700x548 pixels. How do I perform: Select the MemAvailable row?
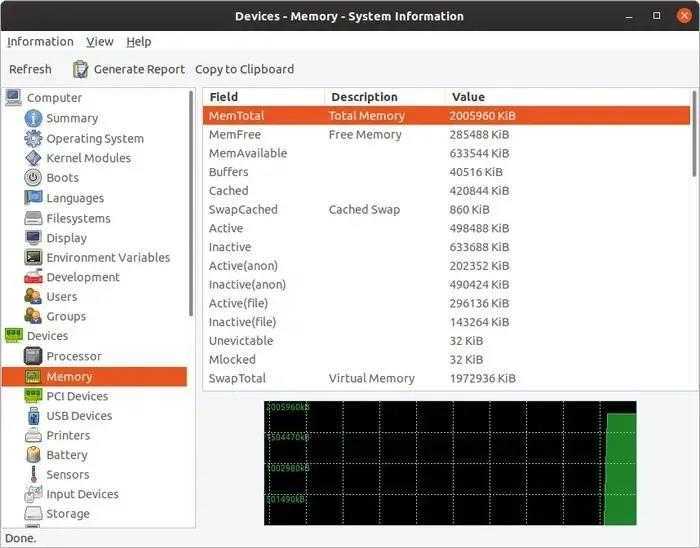(x=446, y=153)
